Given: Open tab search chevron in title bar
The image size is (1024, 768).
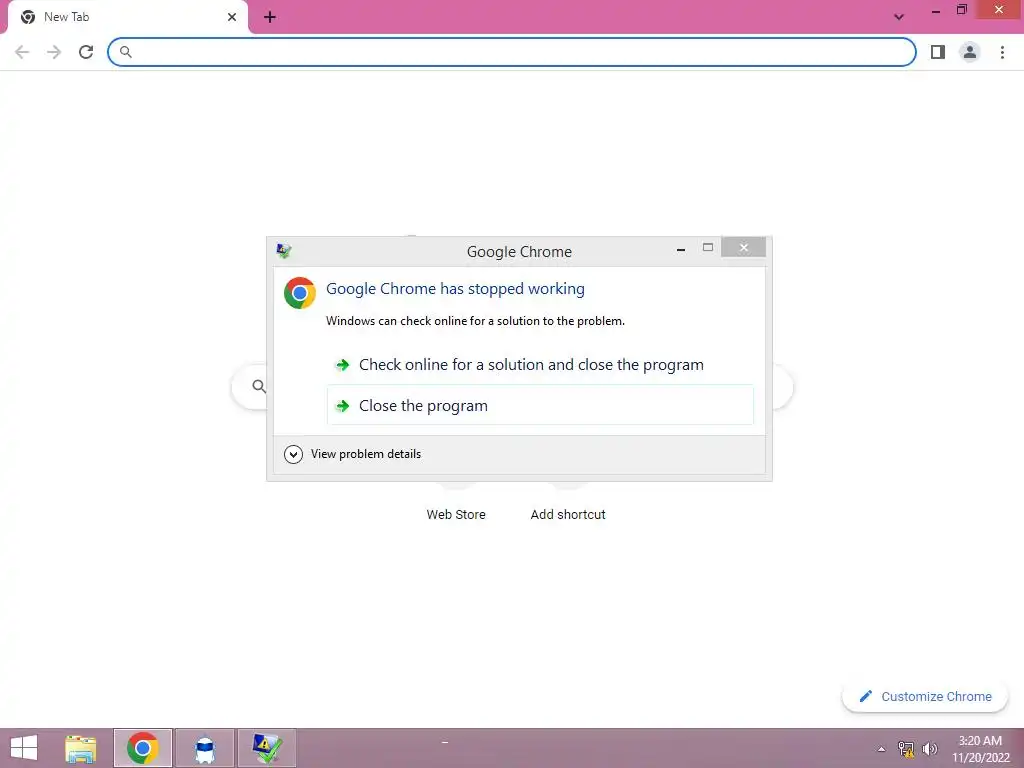Looking at the screenshot, I should [899, 17].
